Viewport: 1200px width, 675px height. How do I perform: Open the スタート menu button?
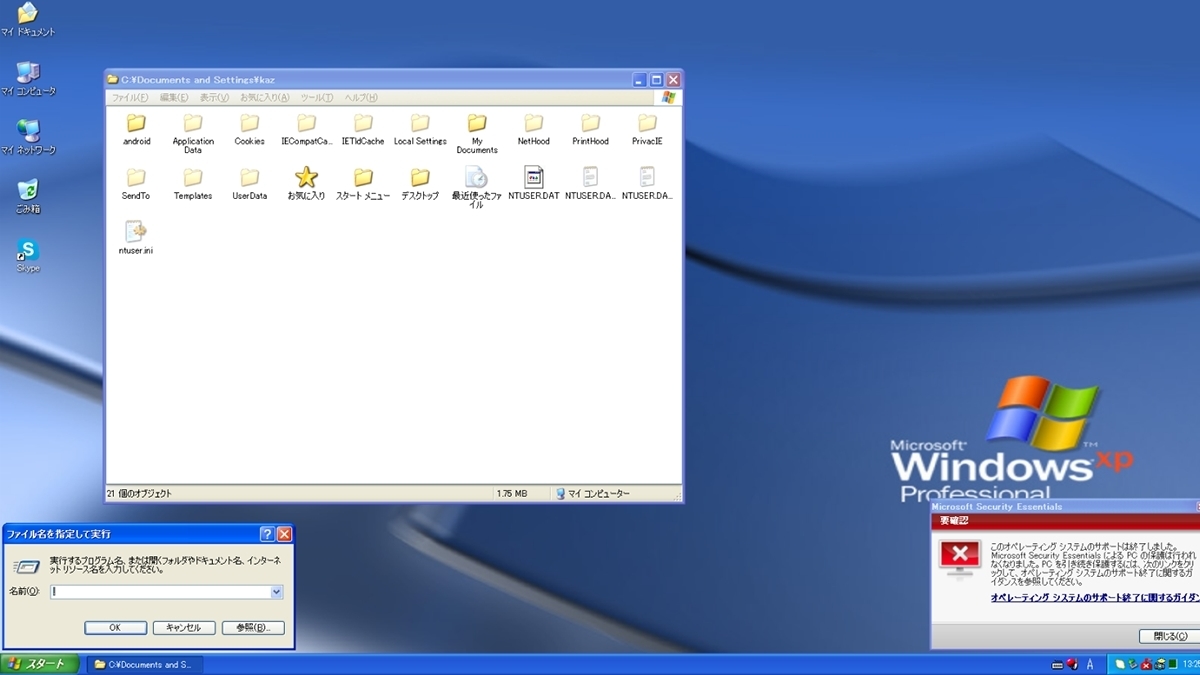(39, 664)
